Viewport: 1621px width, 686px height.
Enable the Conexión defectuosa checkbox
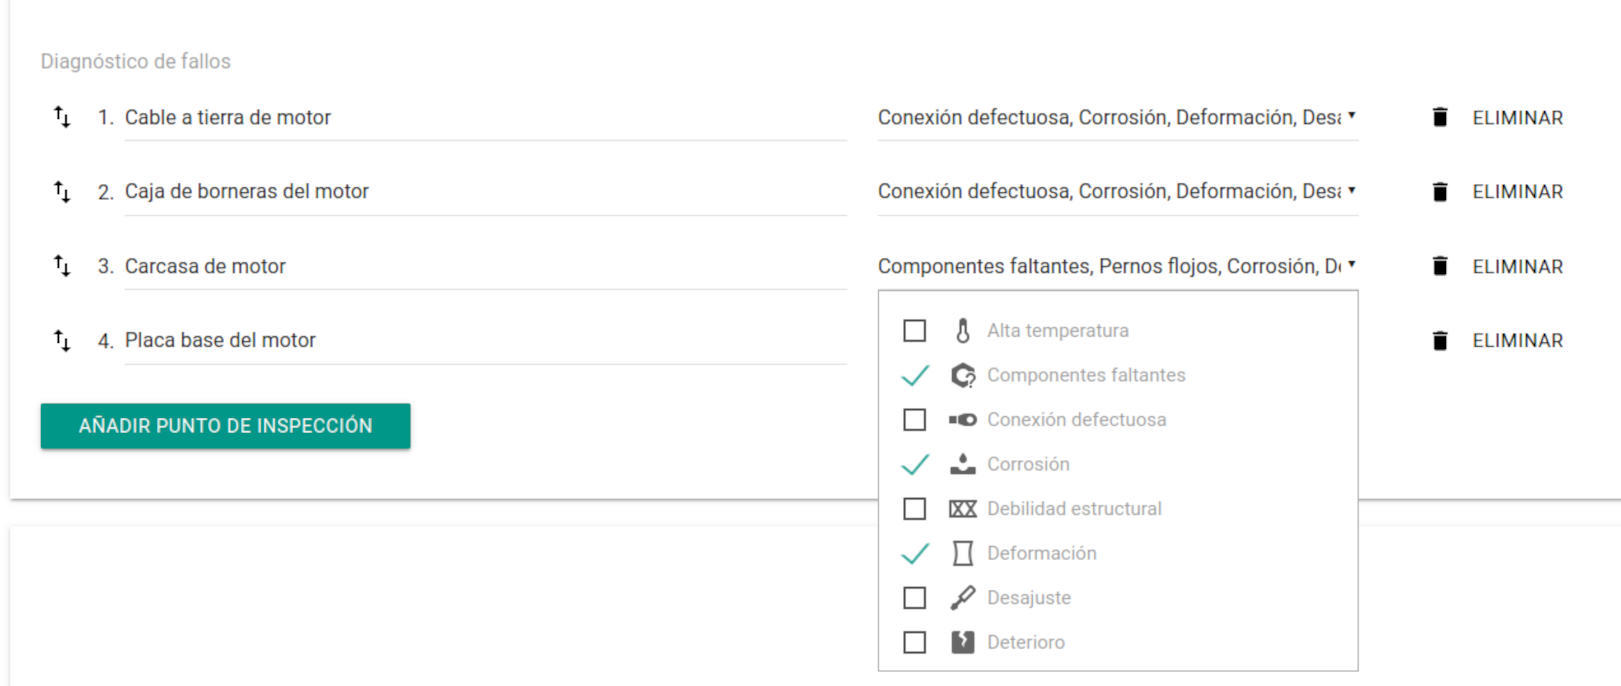tap(914, 420)
